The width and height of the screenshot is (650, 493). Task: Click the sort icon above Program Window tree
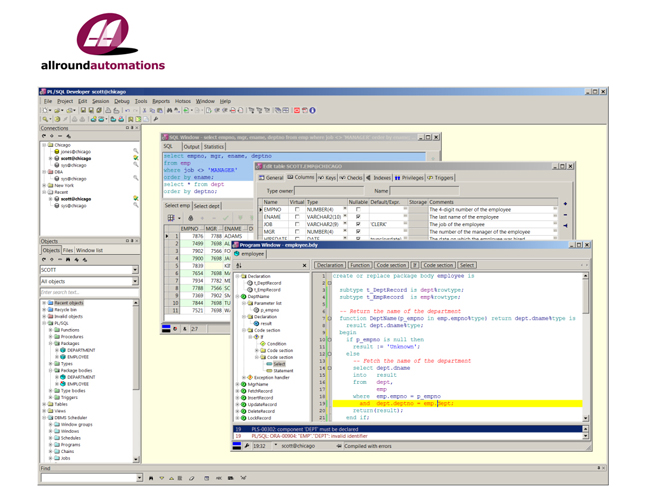coord(239,265)
